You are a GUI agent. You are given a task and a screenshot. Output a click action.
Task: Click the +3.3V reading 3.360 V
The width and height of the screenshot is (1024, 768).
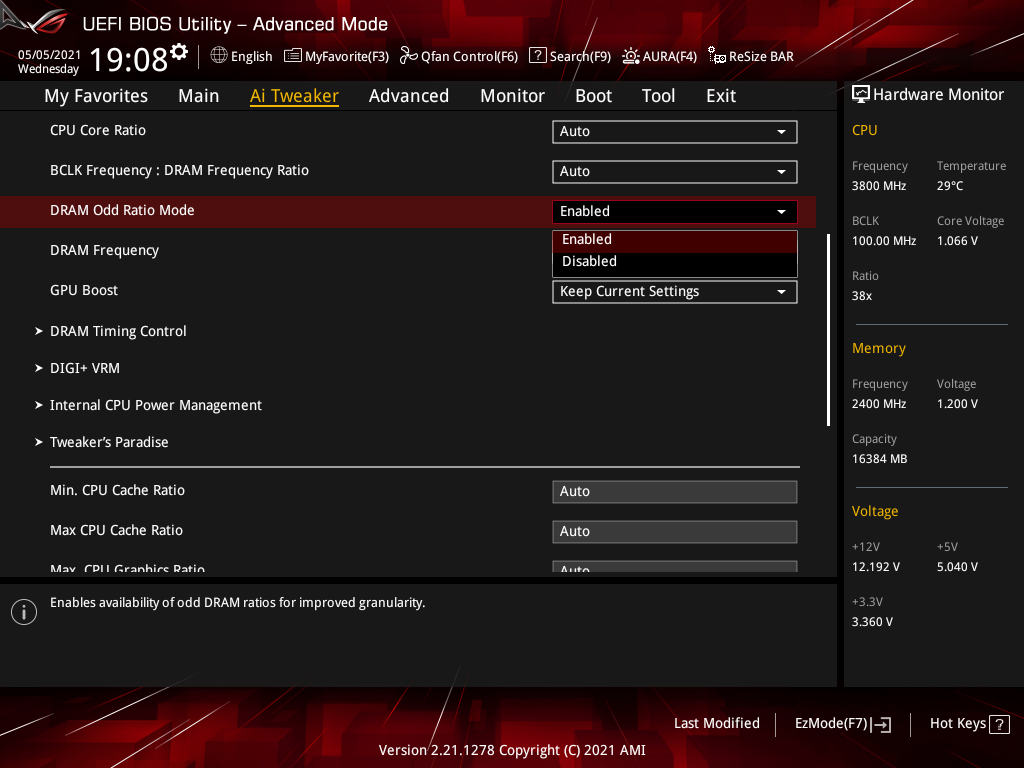tap(872, 622)
